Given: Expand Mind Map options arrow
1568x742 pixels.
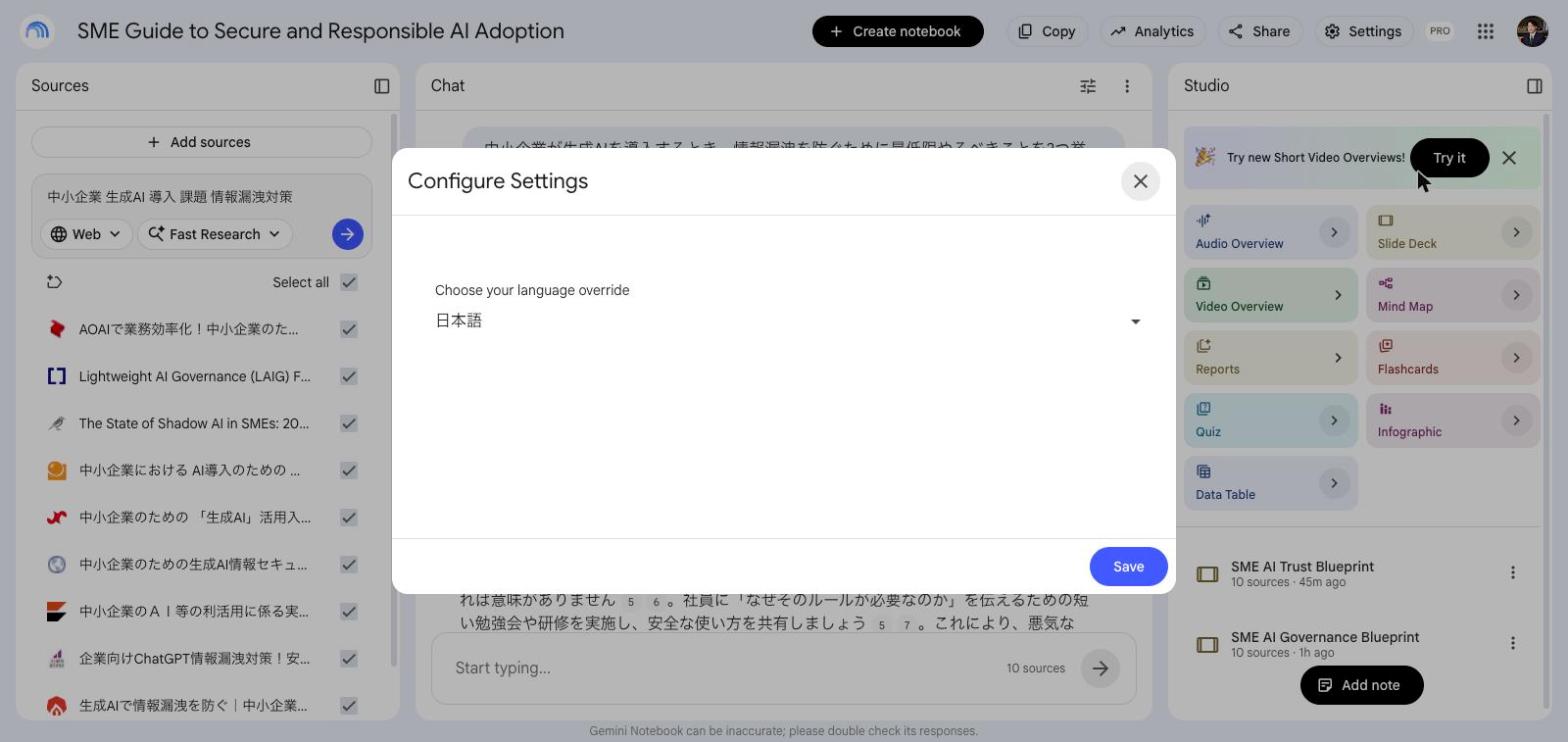Looking at the screenshot, I should pyautogui.click(x=1516, y=295).
